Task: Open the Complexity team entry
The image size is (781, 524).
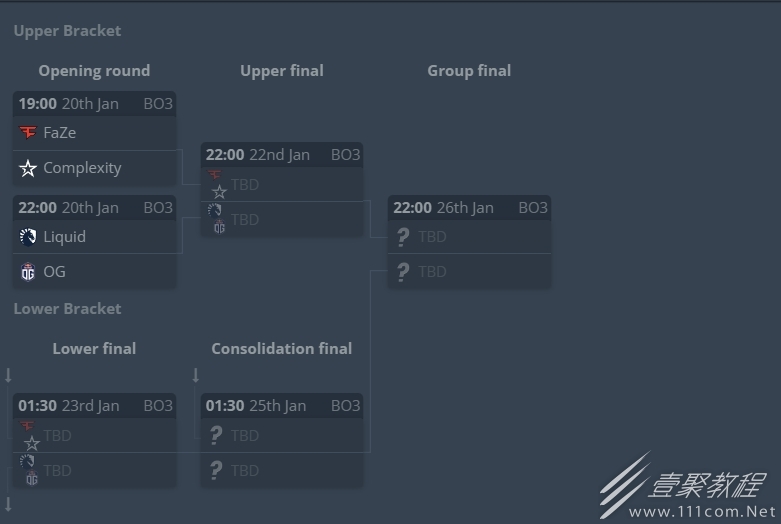Action: click(95, 168)
